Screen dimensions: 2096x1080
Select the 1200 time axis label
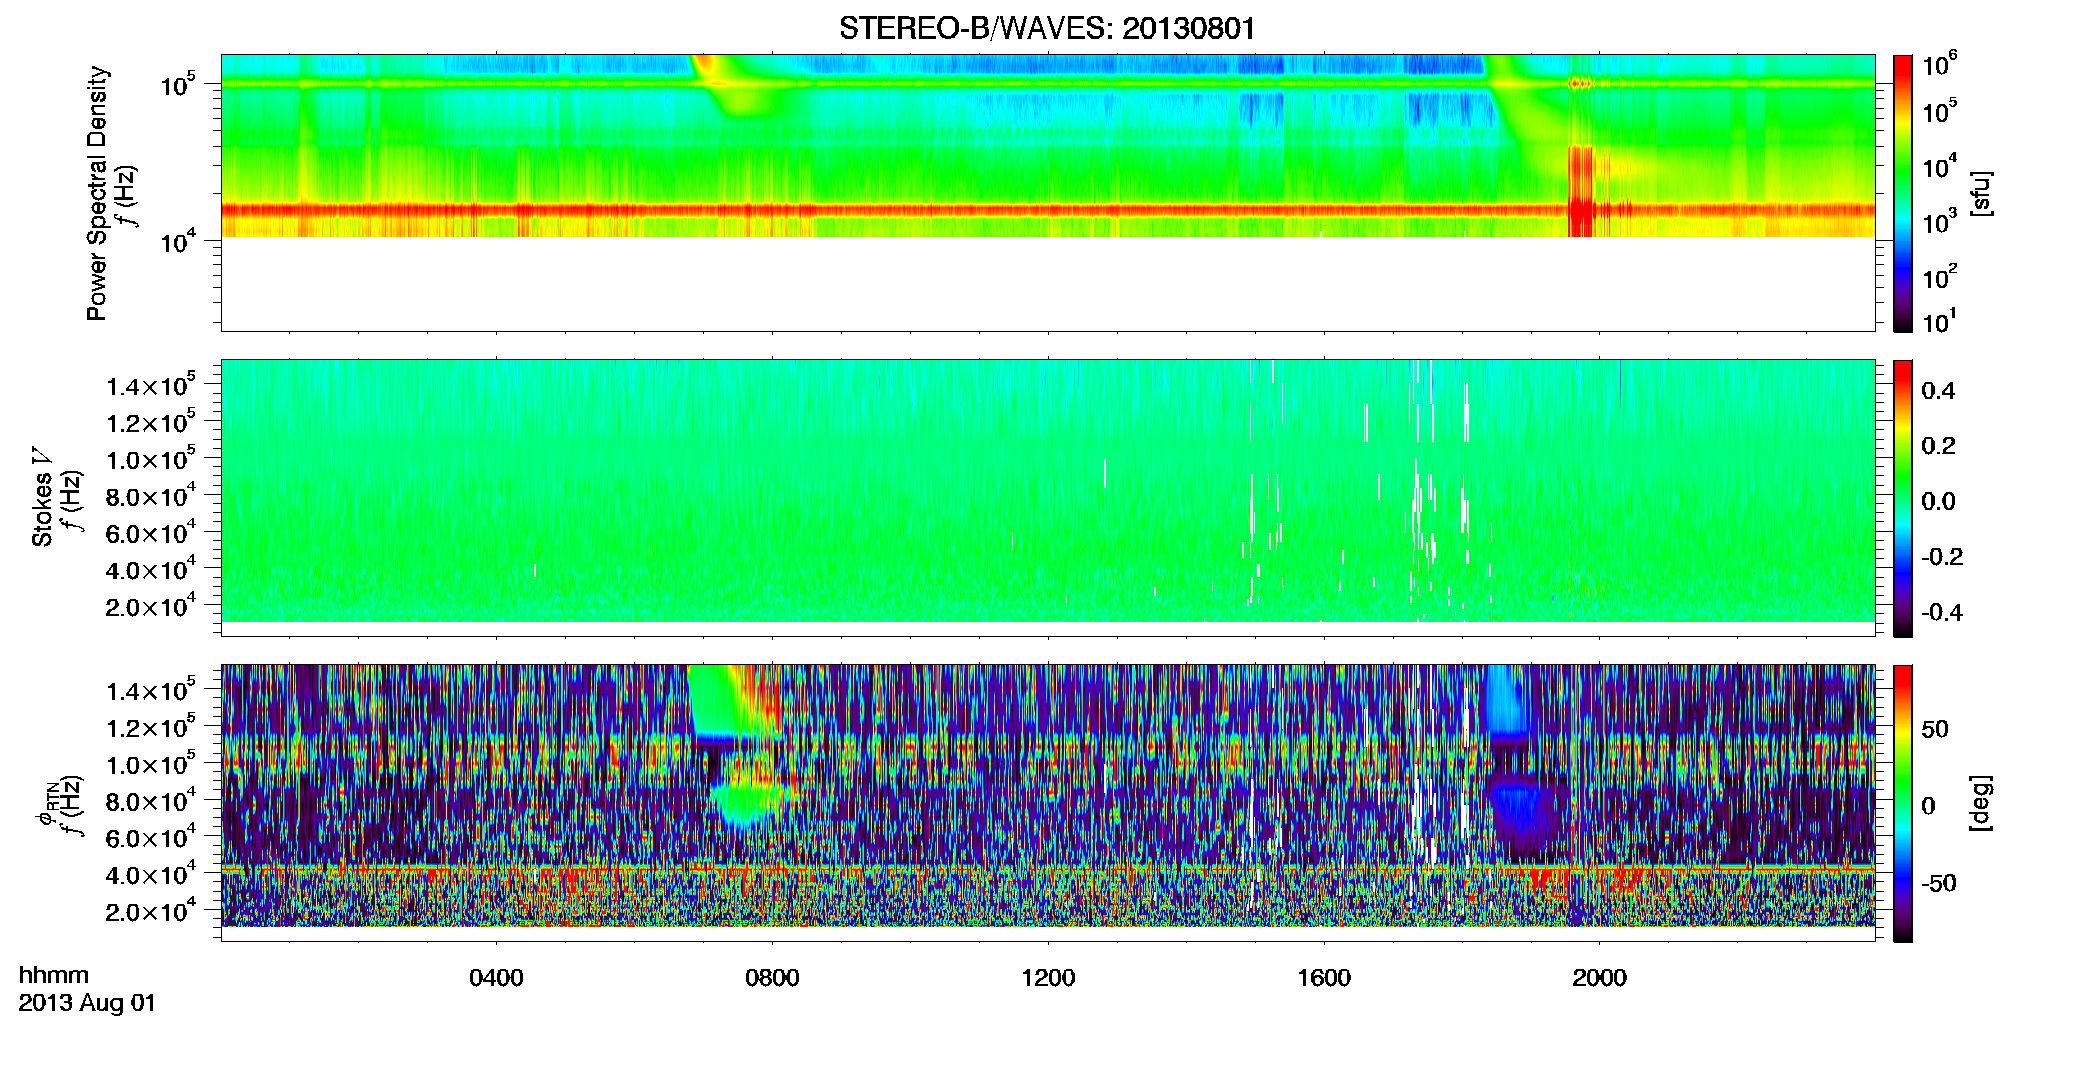tap(1048, 978)
